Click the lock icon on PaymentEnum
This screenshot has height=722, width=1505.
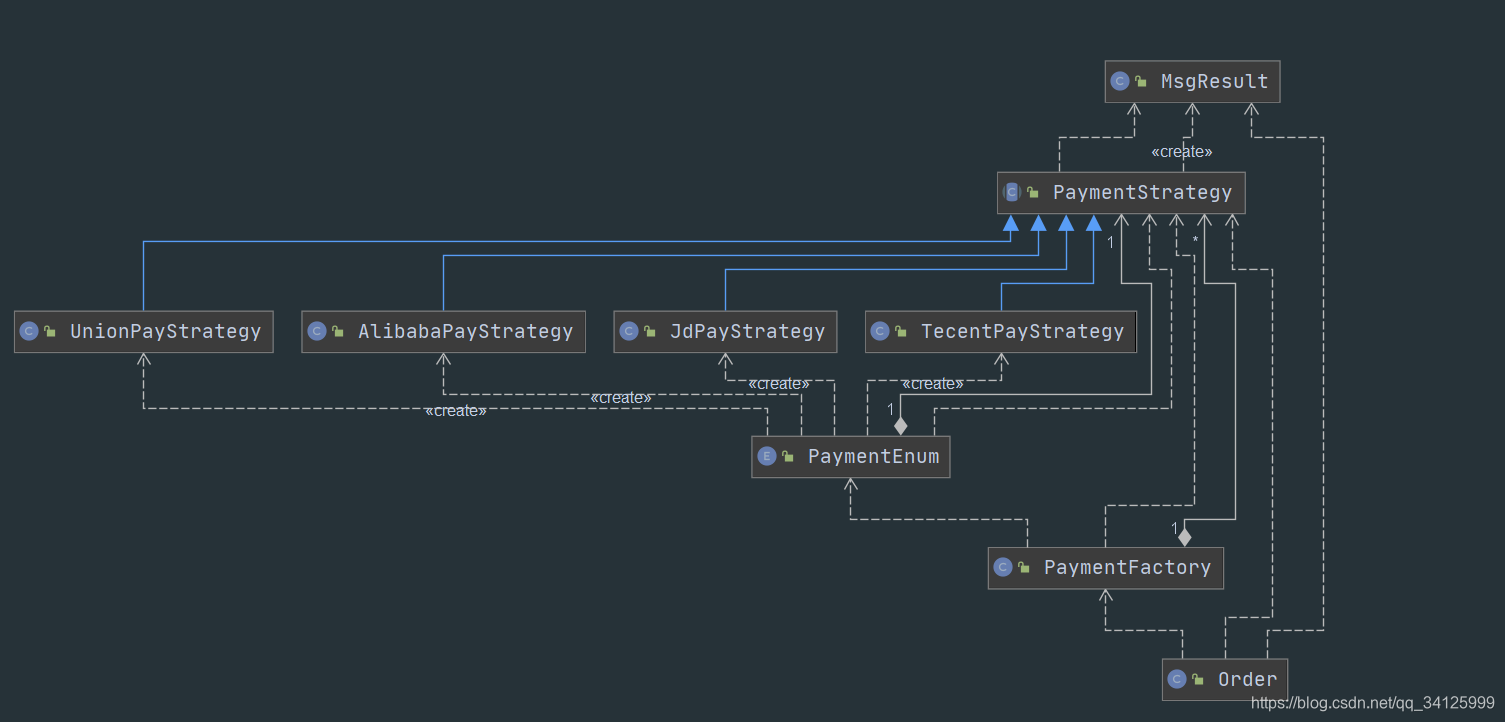coord(788,457)
